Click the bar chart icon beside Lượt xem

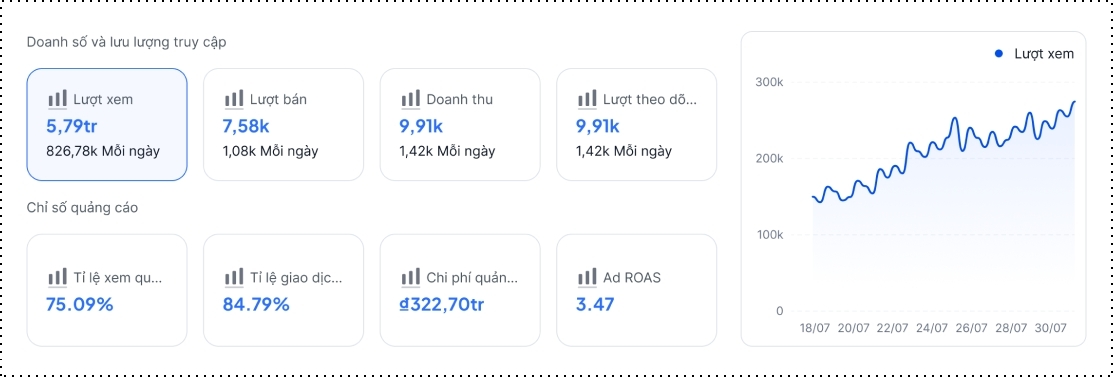pos(57,99)
